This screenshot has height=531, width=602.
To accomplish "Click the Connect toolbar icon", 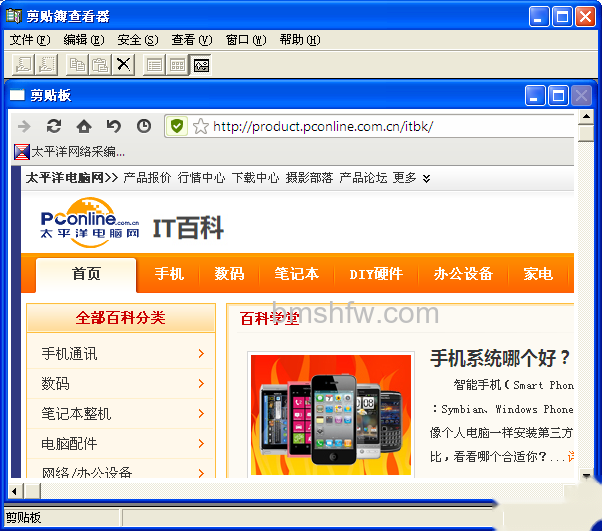I will point(23,65).
